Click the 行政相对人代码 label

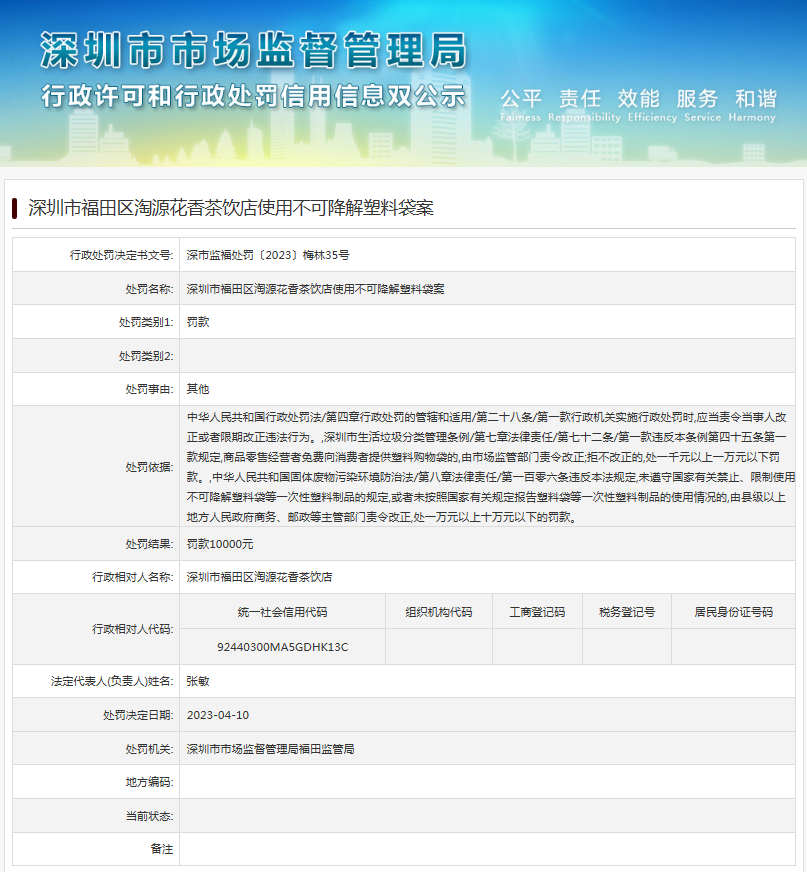132,629
